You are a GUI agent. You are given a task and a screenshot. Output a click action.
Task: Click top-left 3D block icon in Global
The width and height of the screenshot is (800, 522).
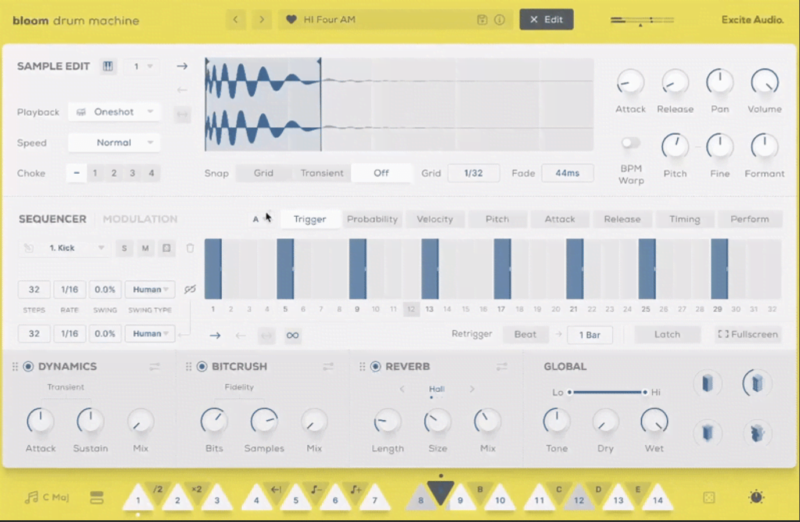(x=707, y=383)
